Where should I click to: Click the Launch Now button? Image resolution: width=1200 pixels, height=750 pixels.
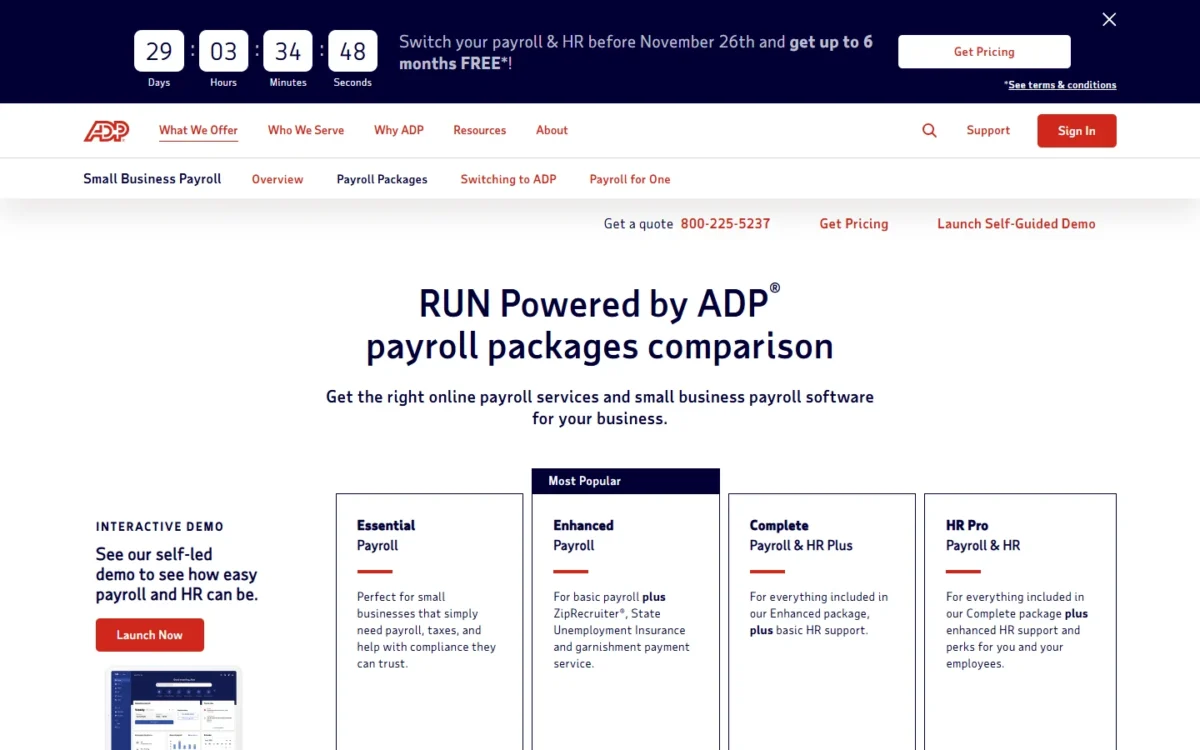(x=150, y=635)
